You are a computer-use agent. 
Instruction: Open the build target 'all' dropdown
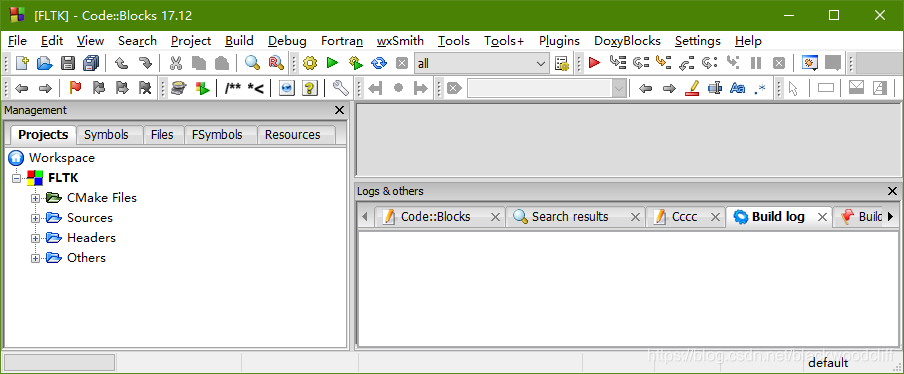[481, 63]
